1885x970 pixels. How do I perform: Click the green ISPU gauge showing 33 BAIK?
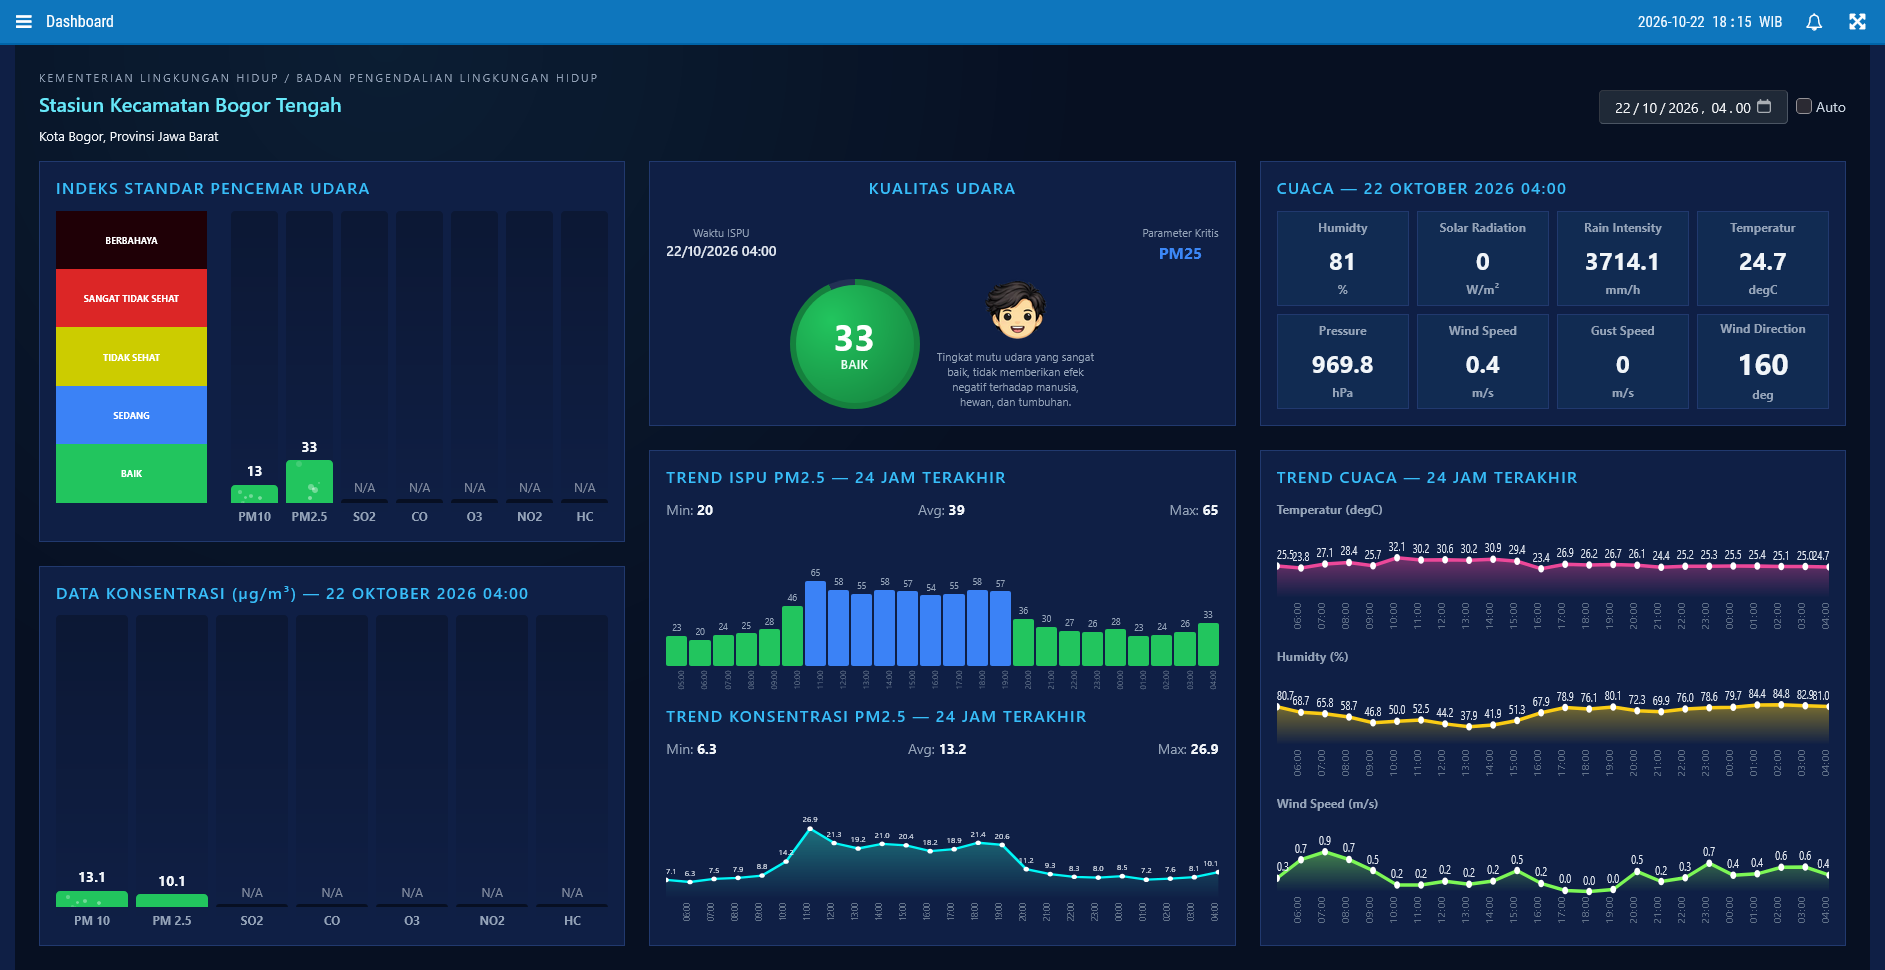pos(854,344)
